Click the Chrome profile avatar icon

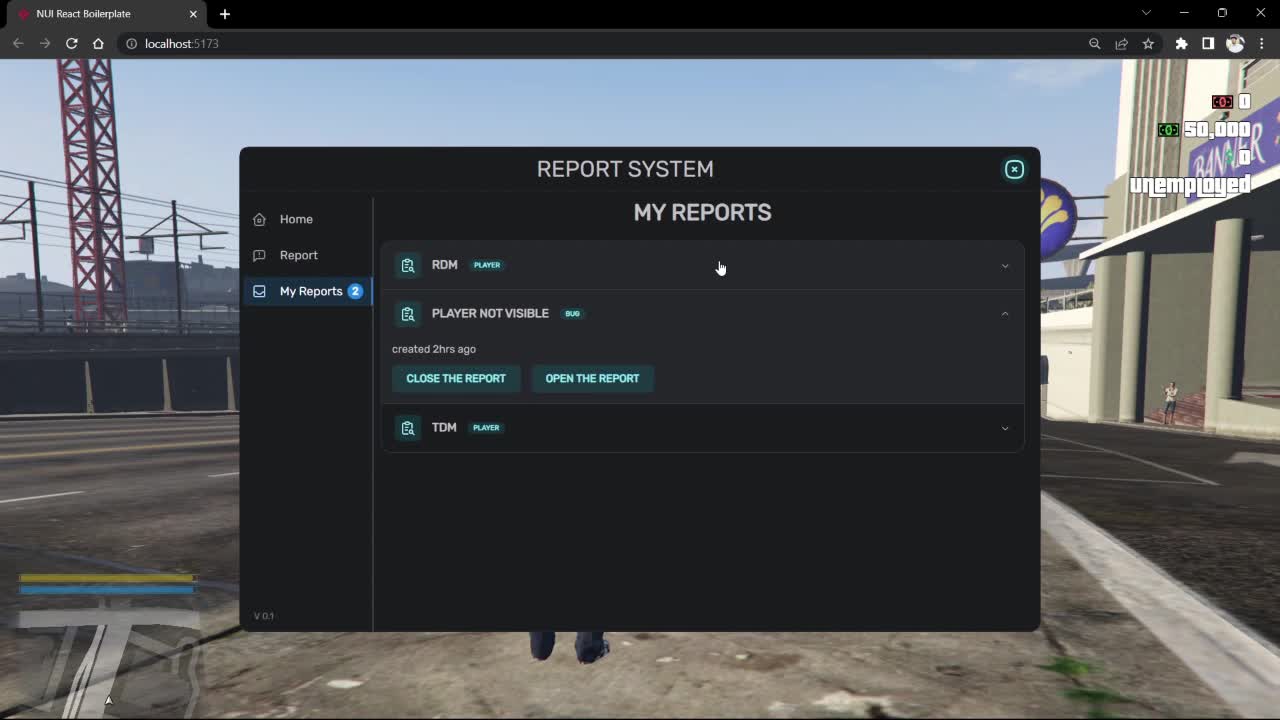[1235, 43]
